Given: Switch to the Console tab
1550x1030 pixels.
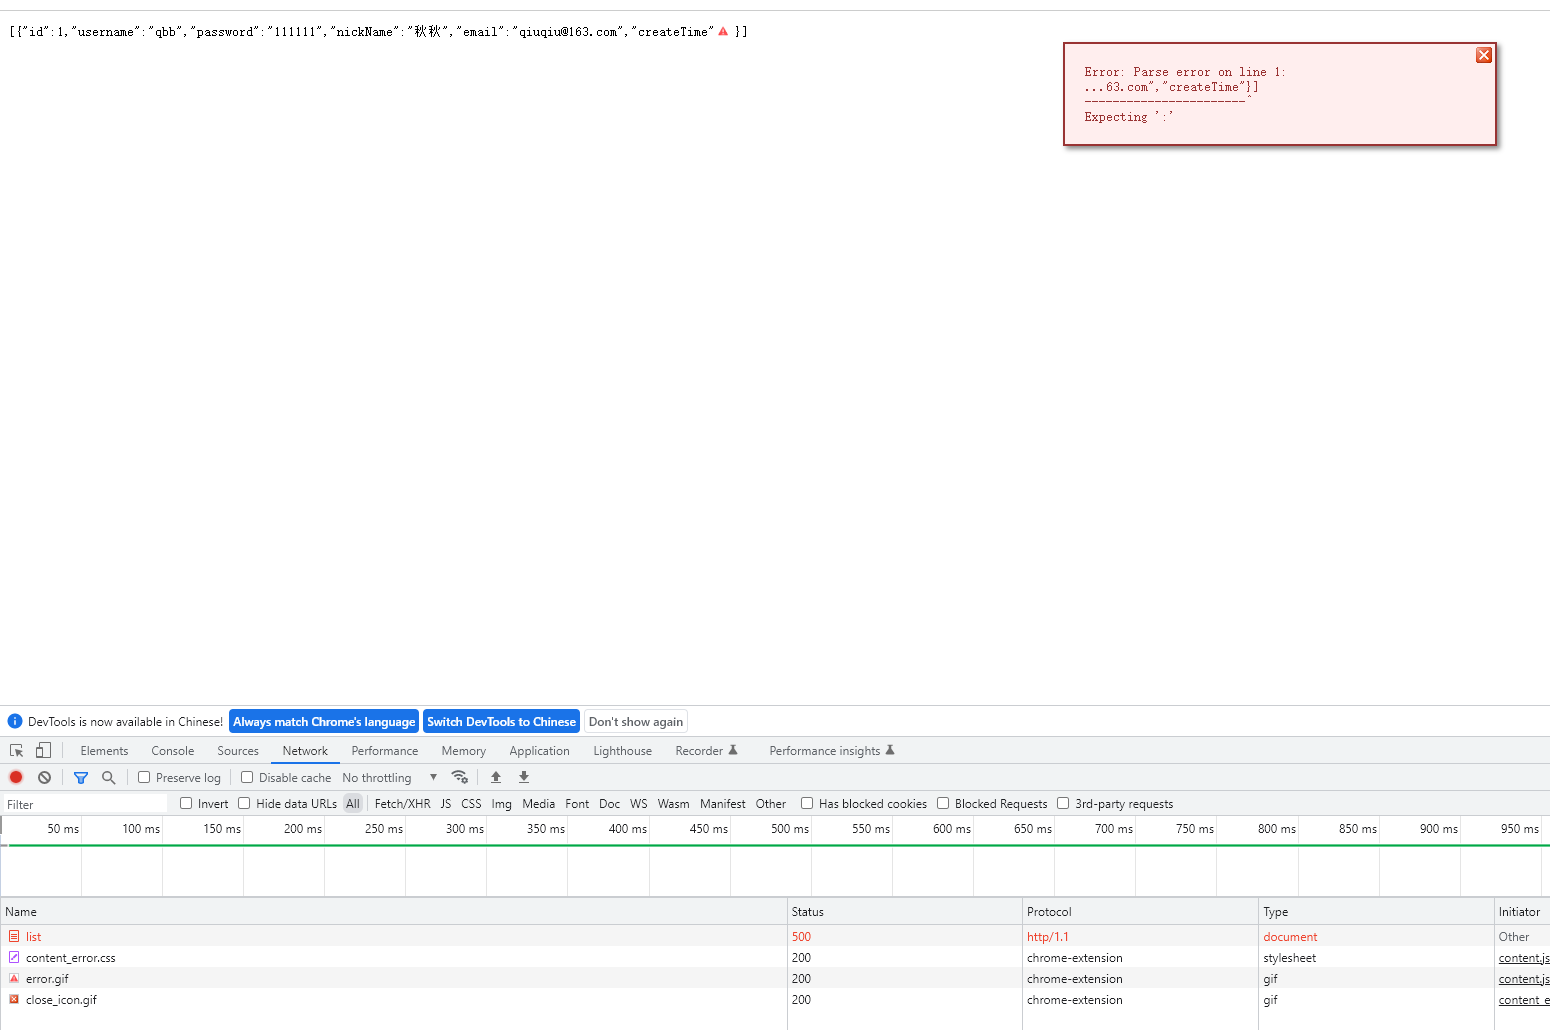Looking at the screenshot, I should [x=172, y=750].
